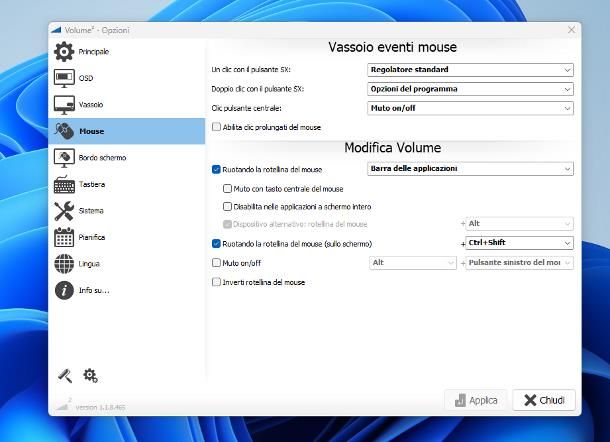Close the Volume² options window with X
This screenshot has height=442, width=610.
point(571,30)
